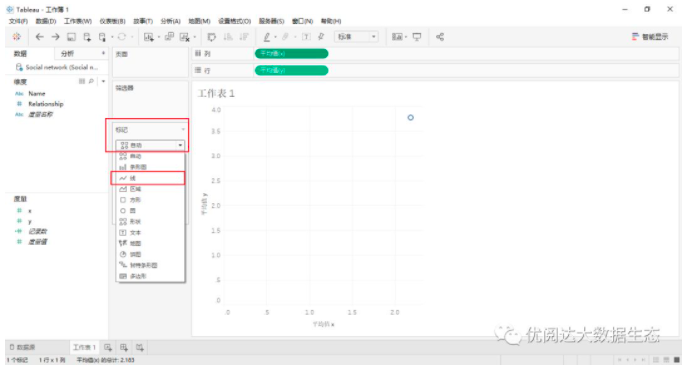This screenshot has width=683, height=368.
Task: Select 区域 (area) in mark type list
Action: [150, 189]
